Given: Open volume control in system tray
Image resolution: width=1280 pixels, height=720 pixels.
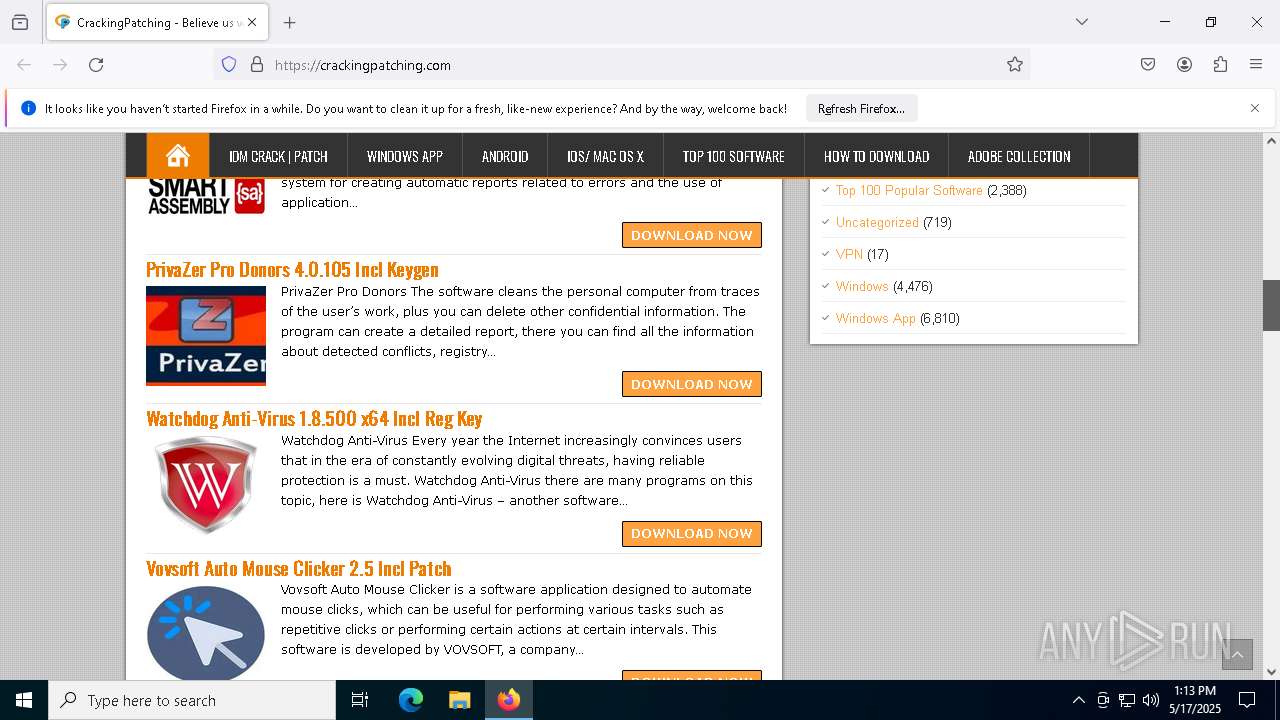Looking at the screenshot, I should click(1151, 700).
